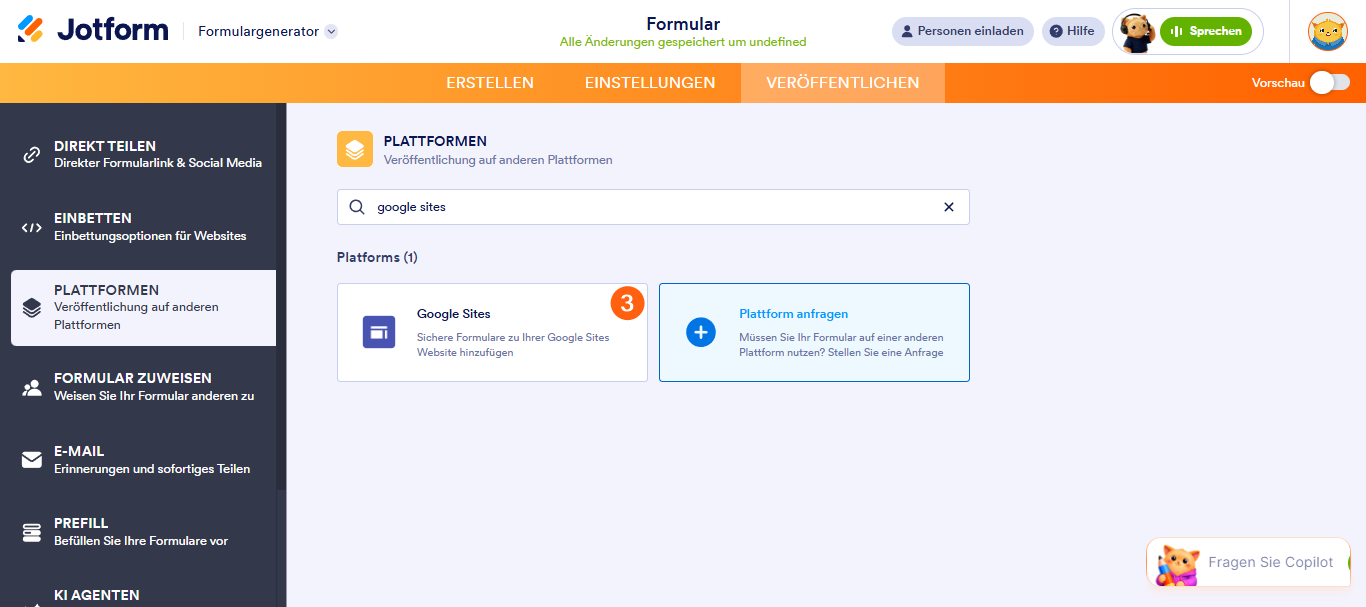This screenshot has width=1366, height=607.
Task: Open the Google Sites platform card
Action: 492,332
